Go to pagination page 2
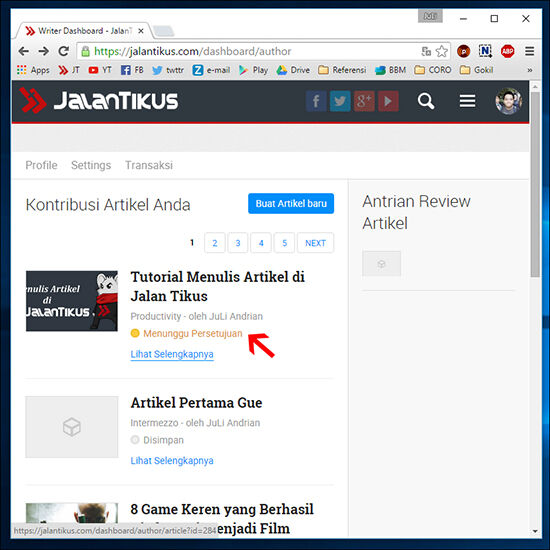The width and height of the screenshot is (550, 550). click(x=215, y=243)
